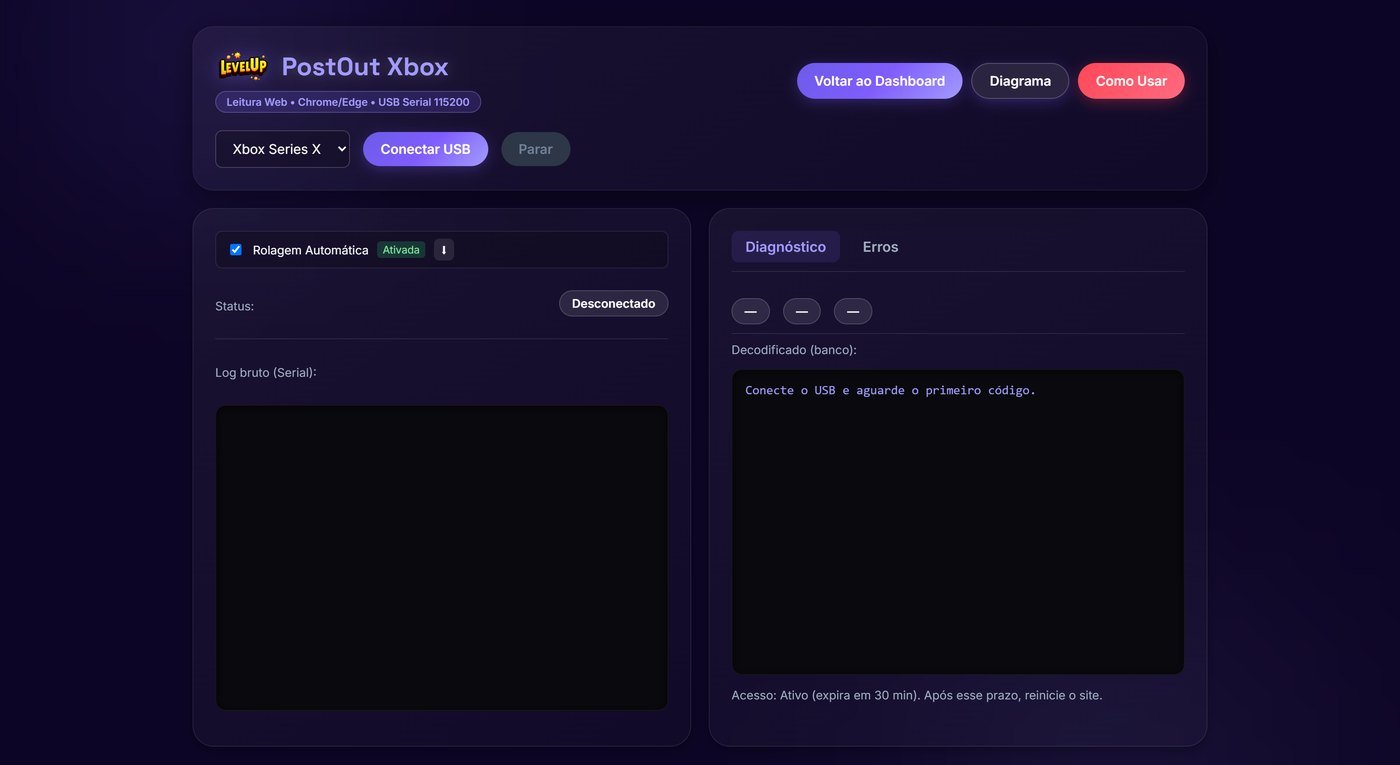Screen dimensions: 1400x765
Task: Toggle the Rolagem Automática checkbox
Action: [x=236, y=250]
